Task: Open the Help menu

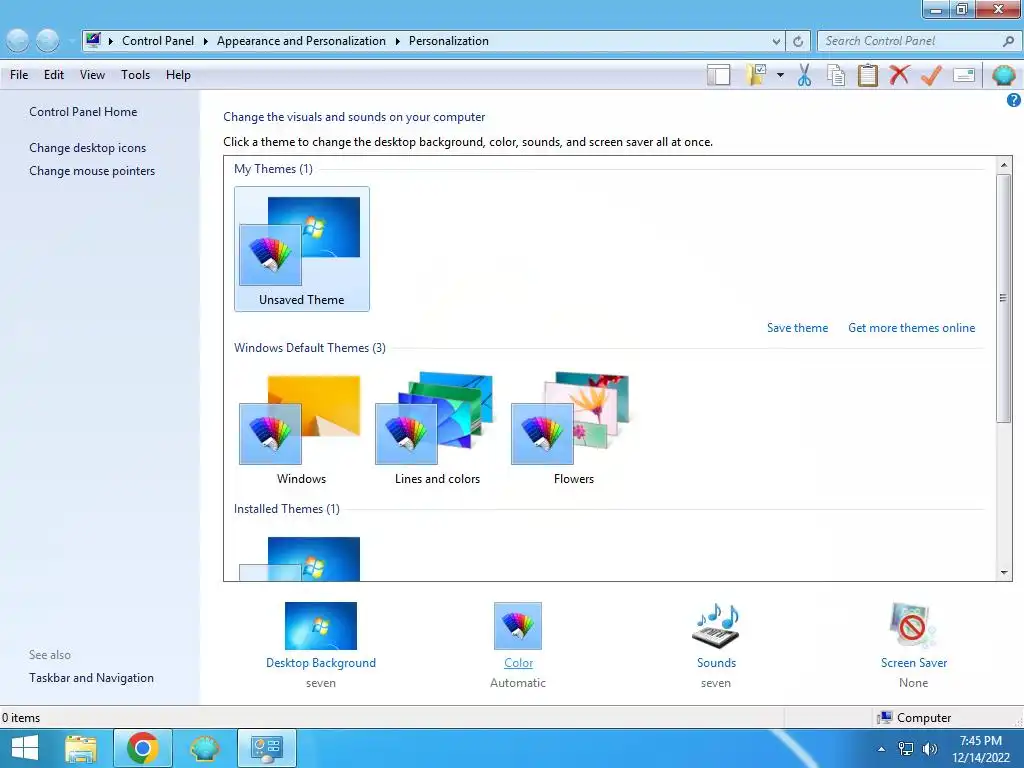Action: point(178,74)
